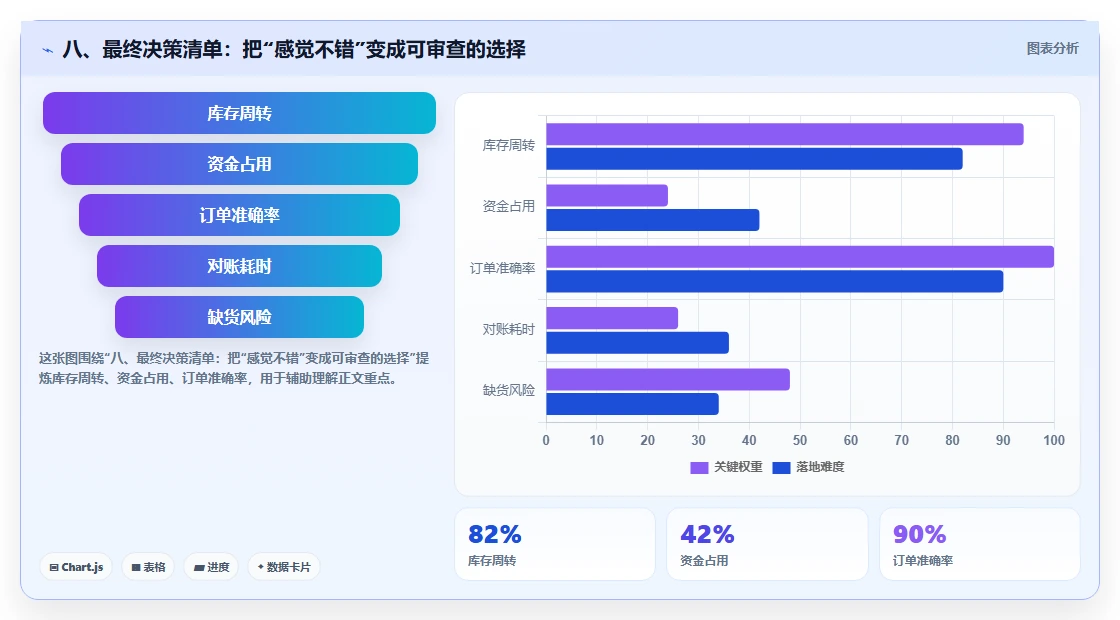This screenshot has height=620, width=1120.
Task: Click the 缺货风险 y-axis label in chart
Action: pyautogui.click(x=509, y=390)
